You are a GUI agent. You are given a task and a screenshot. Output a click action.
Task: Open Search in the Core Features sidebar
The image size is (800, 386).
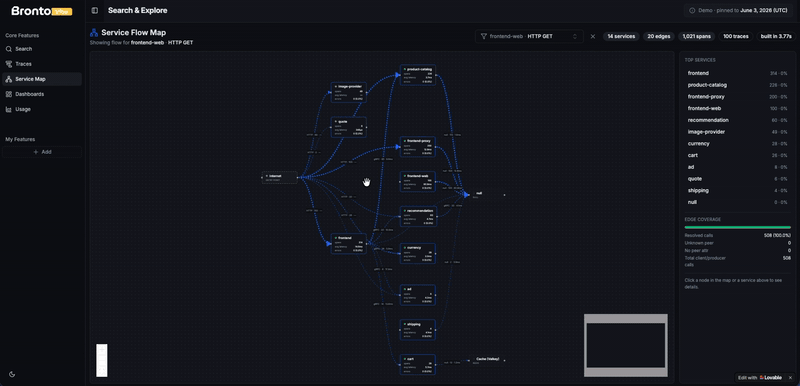click(x=42, y=49)
